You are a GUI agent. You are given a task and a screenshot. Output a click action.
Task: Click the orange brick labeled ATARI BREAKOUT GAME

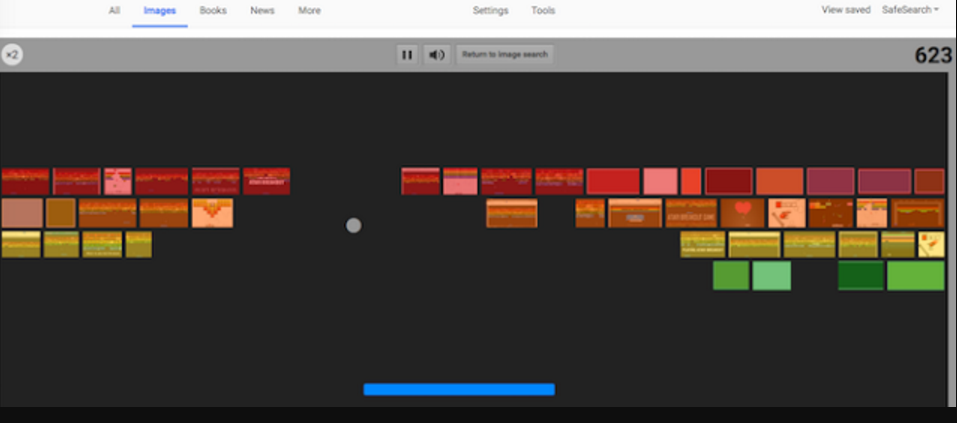(691, 213)
